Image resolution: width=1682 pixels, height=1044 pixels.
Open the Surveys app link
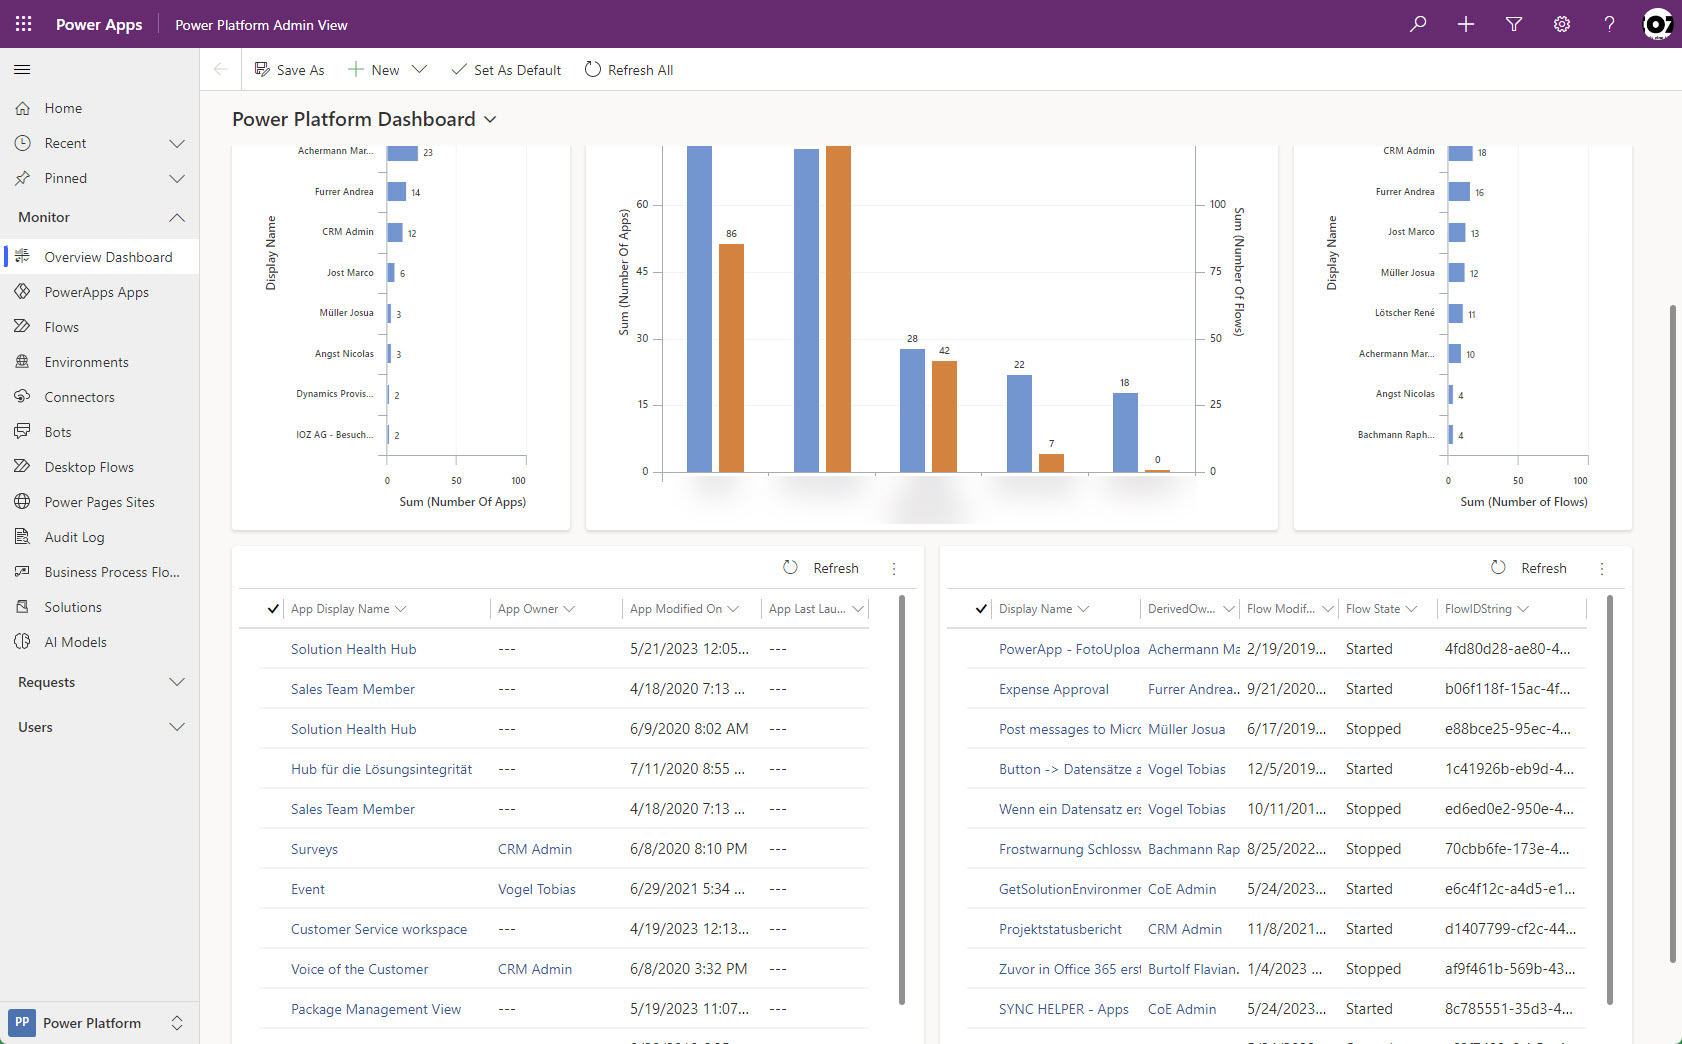pos(314,849)
